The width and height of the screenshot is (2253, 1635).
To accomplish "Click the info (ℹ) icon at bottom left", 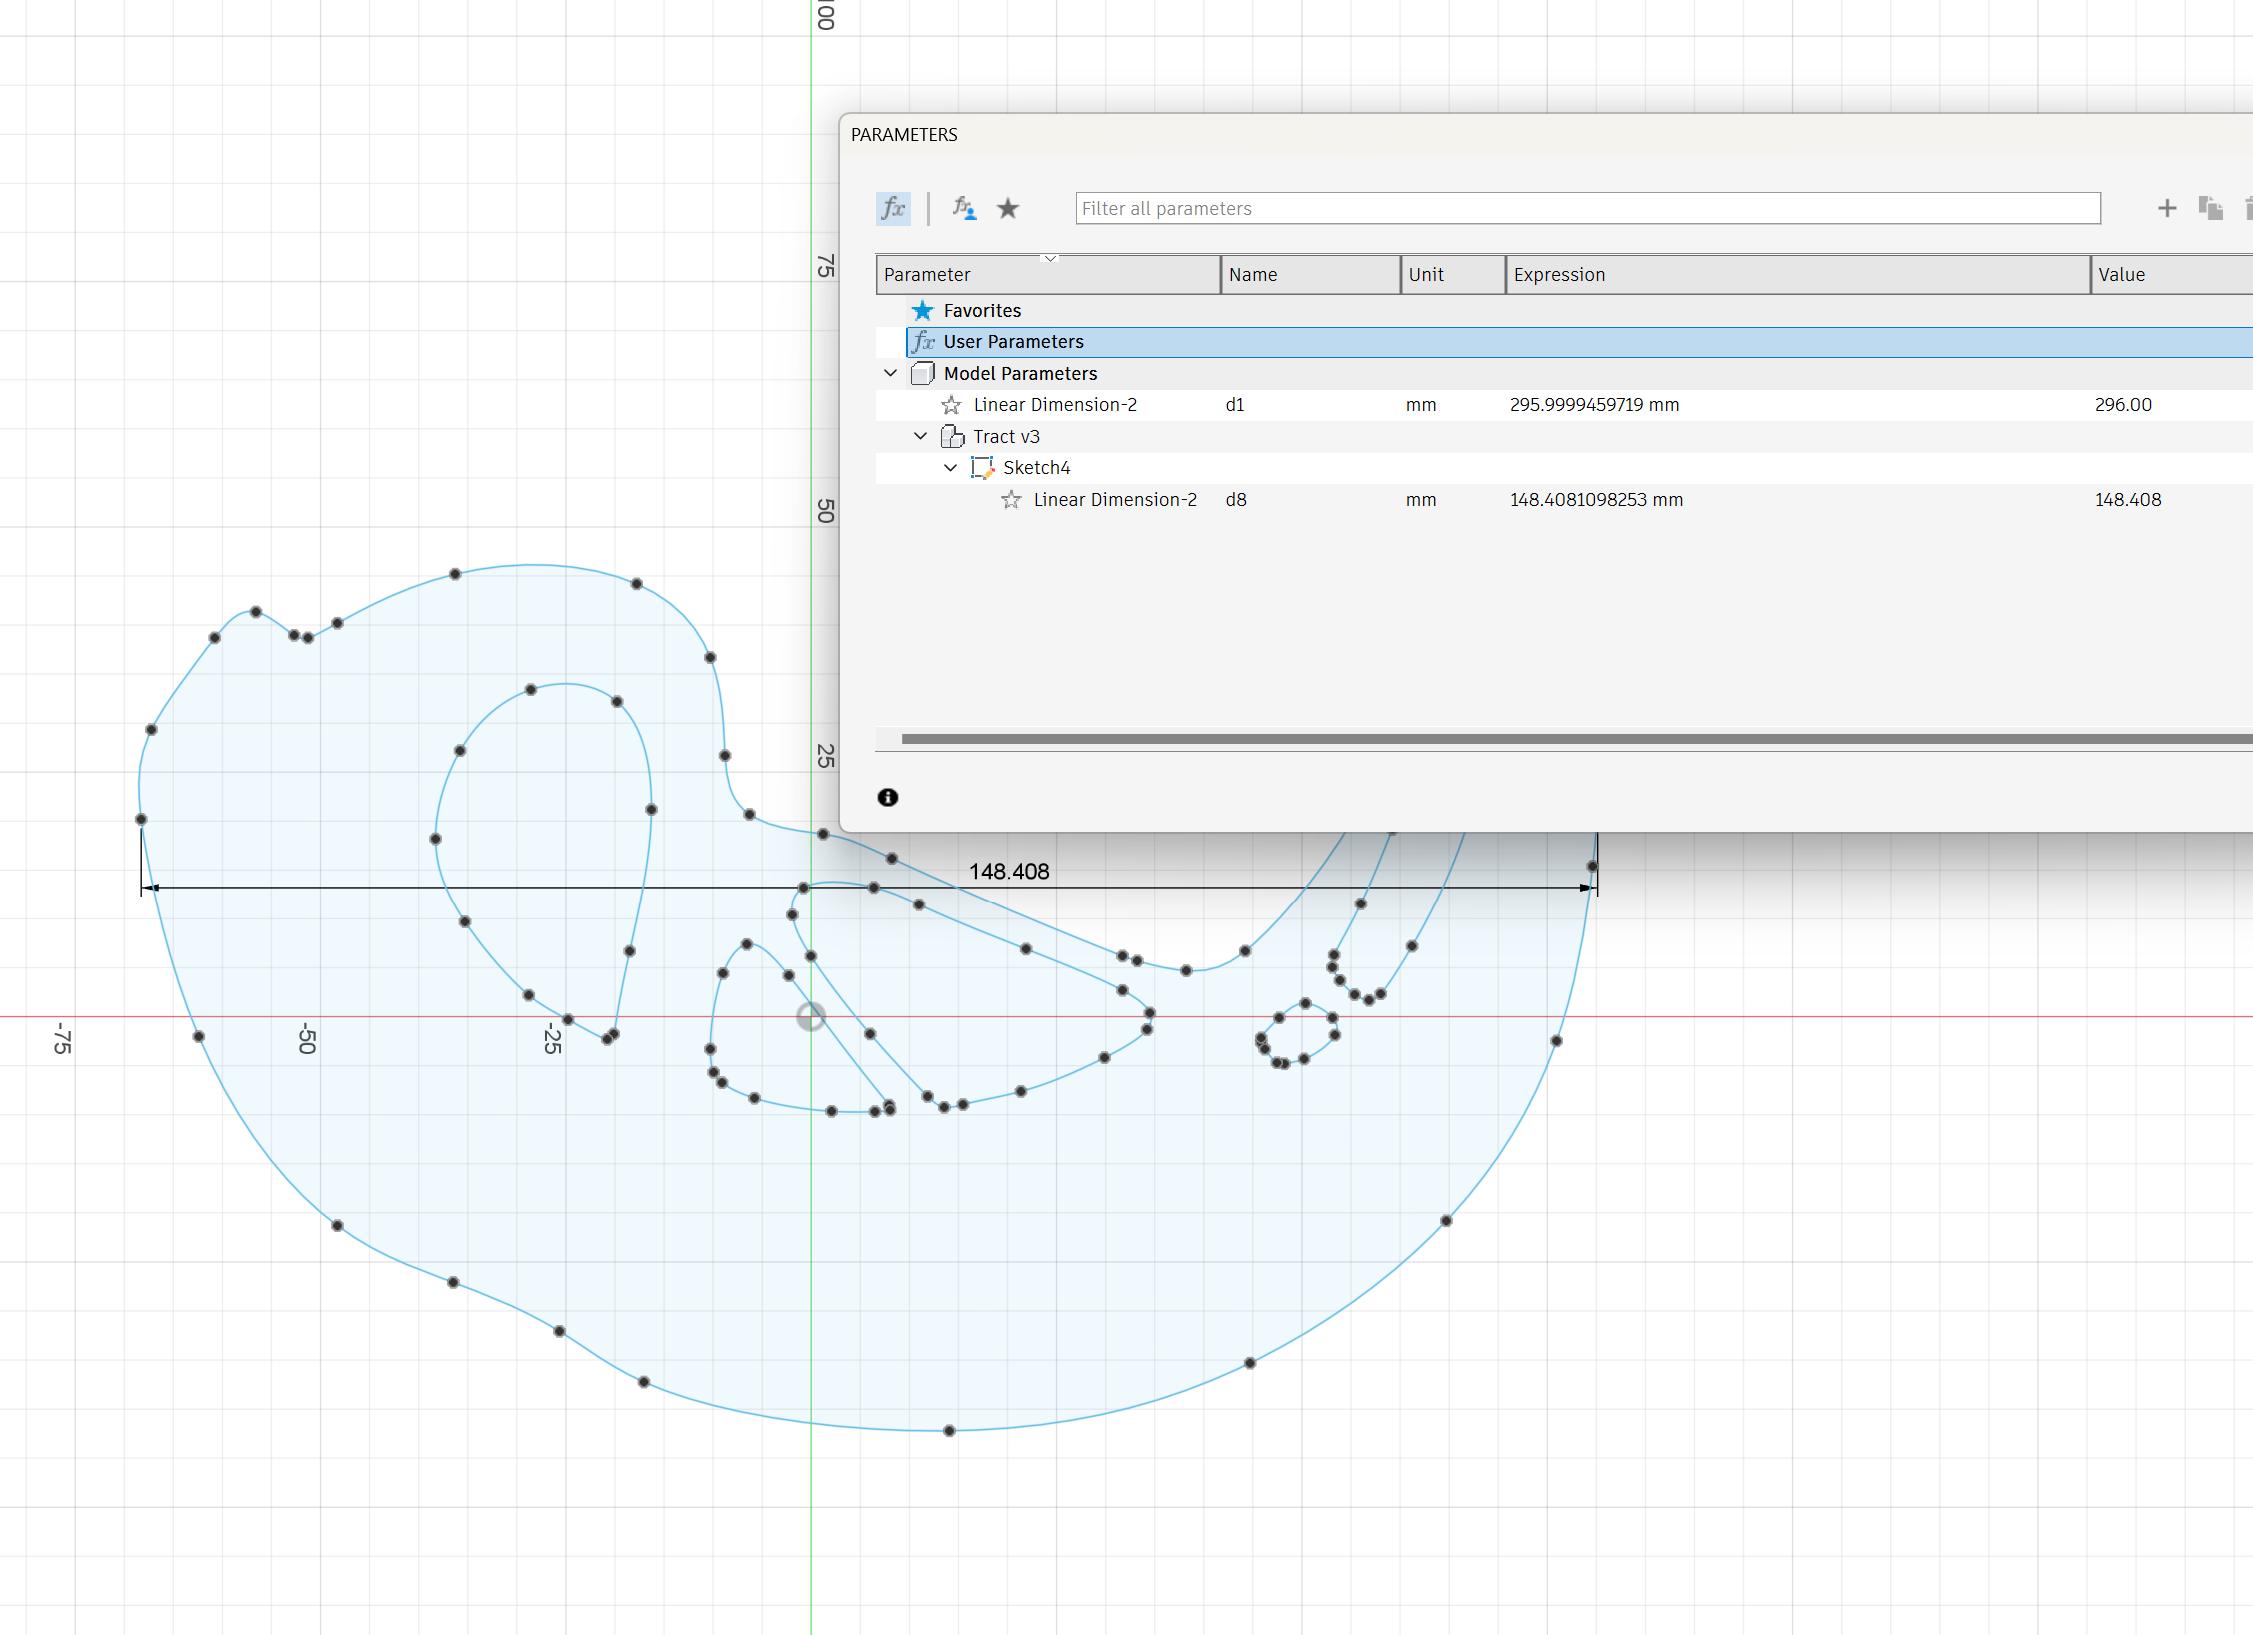I will (x=889, y=797).
